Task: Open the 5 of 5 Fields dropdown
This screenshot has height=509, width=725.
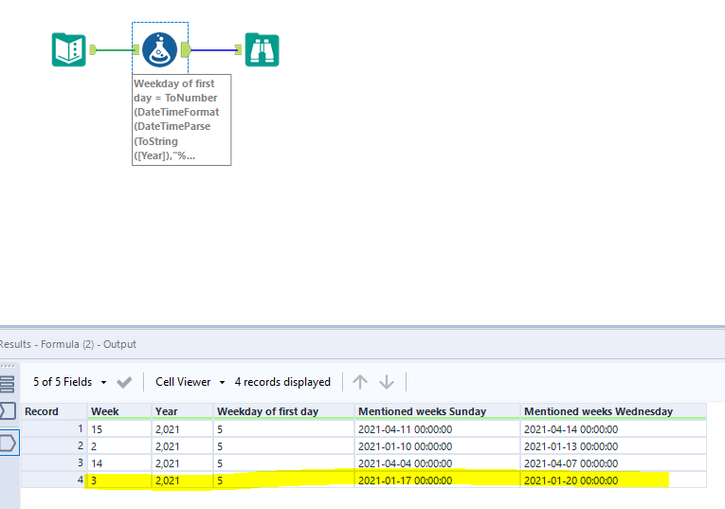Action: 70,382
